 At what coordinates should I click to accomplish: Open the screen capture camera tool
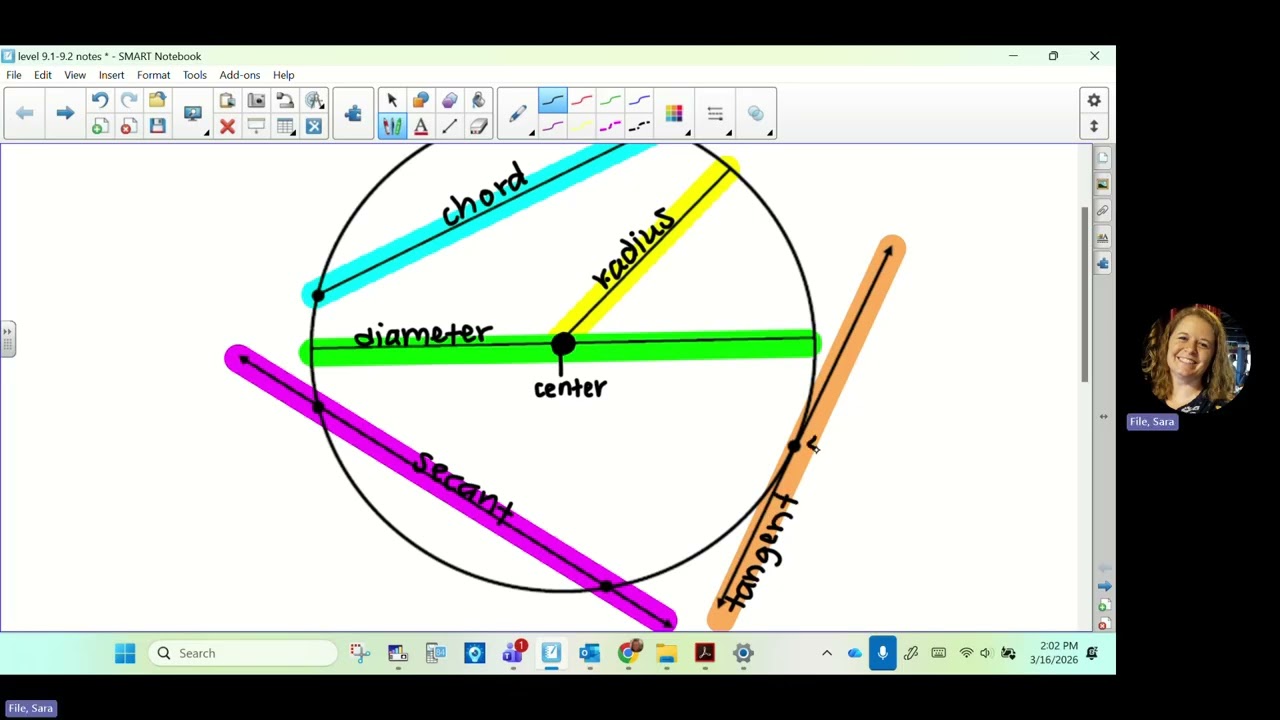pyautogui.click(x=256, y=100)
